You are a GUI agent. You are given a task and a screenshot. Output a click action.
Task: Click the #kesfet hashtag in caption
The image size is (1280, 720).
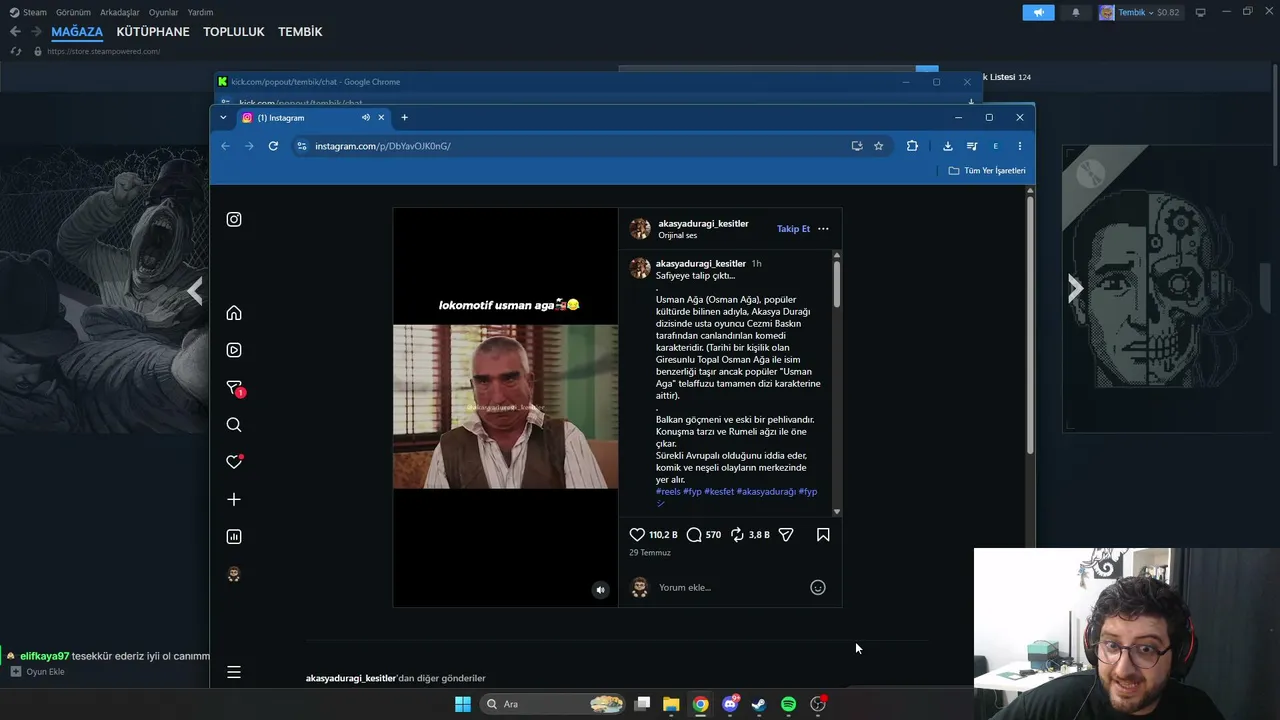719,492
